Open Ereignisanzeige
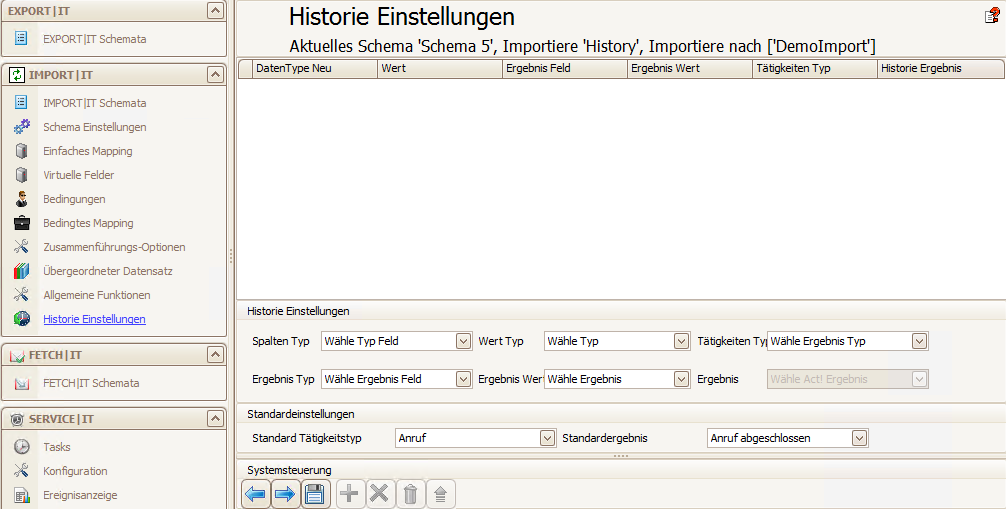The height and width of the screenshot is (509, 1006). pos(80,495)
